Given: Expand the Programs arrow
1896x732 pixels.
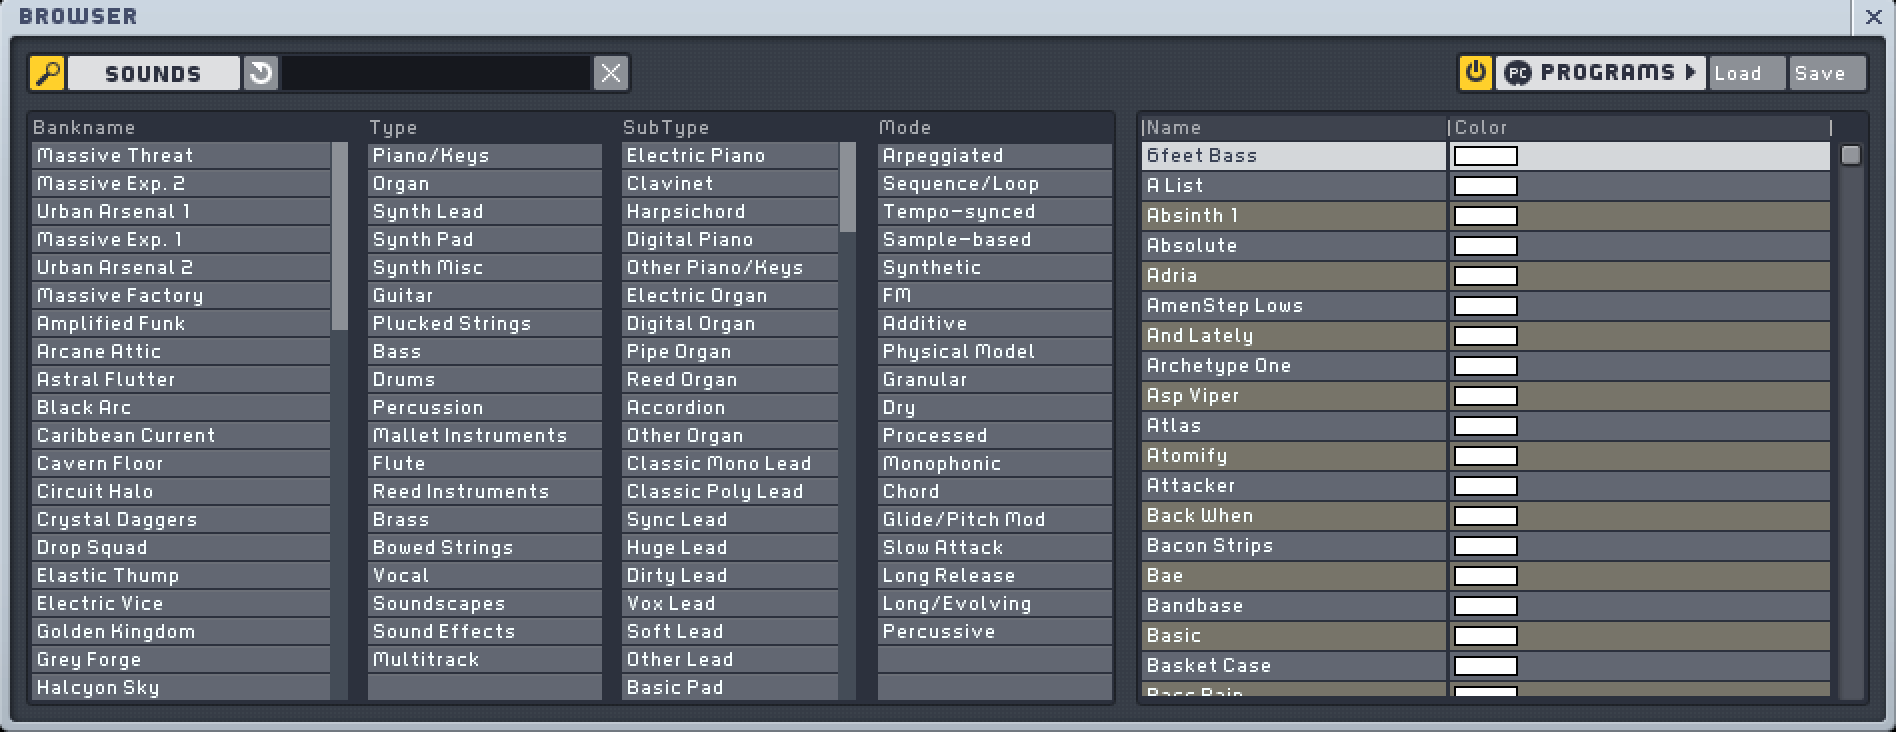Looking at the screenshot, I should 1690,73.
